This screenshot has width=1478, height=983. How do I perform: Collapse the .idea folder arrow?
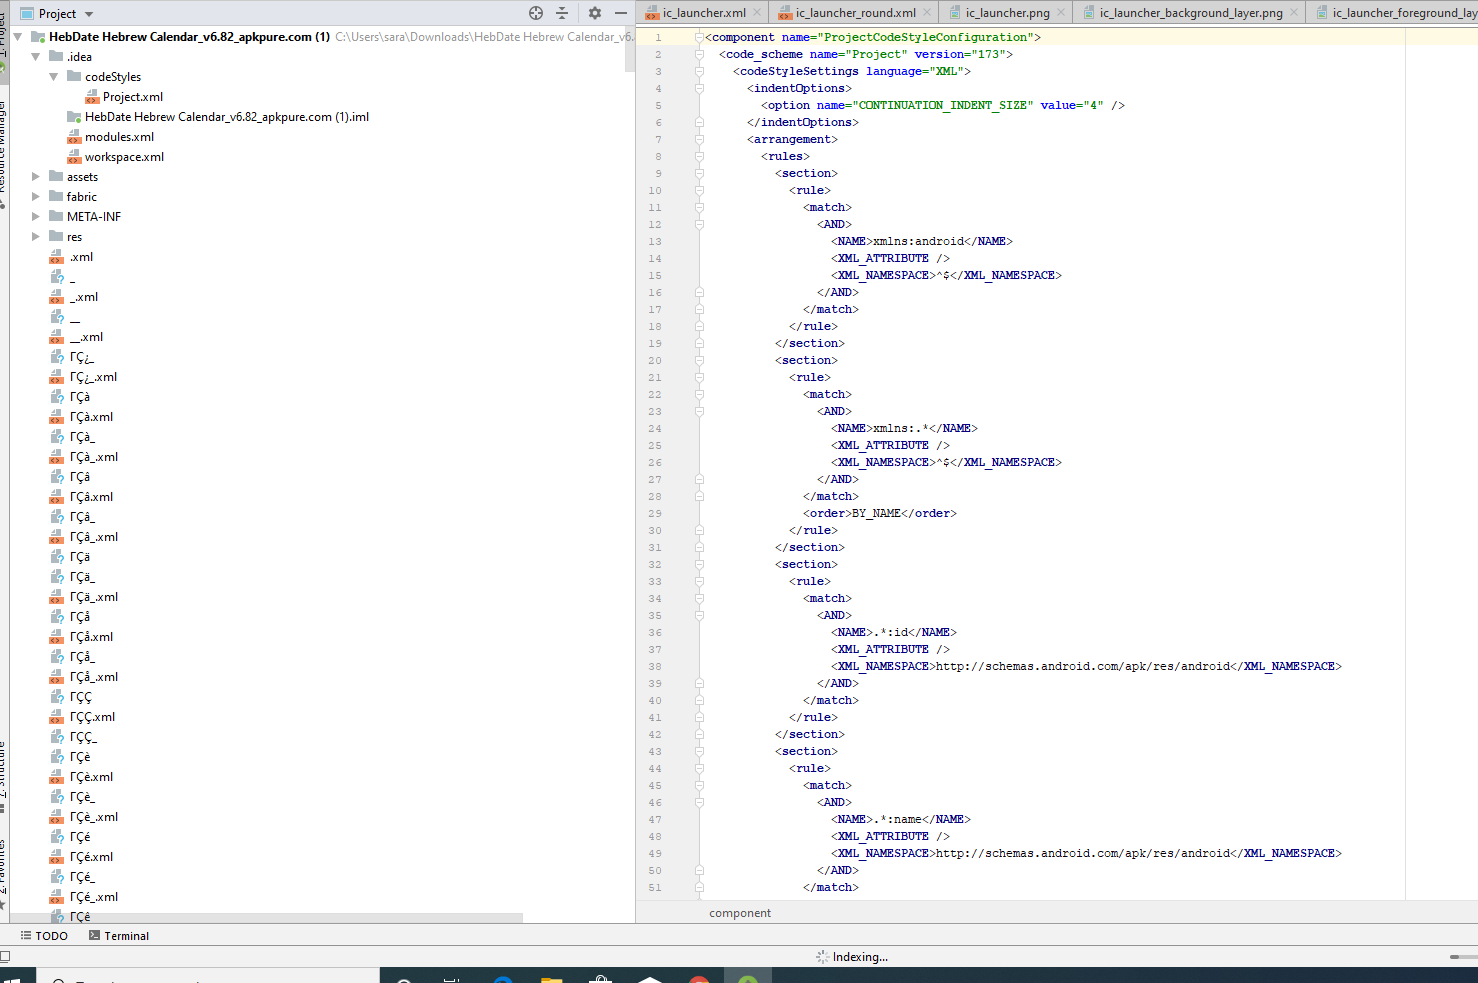[36, 57]
